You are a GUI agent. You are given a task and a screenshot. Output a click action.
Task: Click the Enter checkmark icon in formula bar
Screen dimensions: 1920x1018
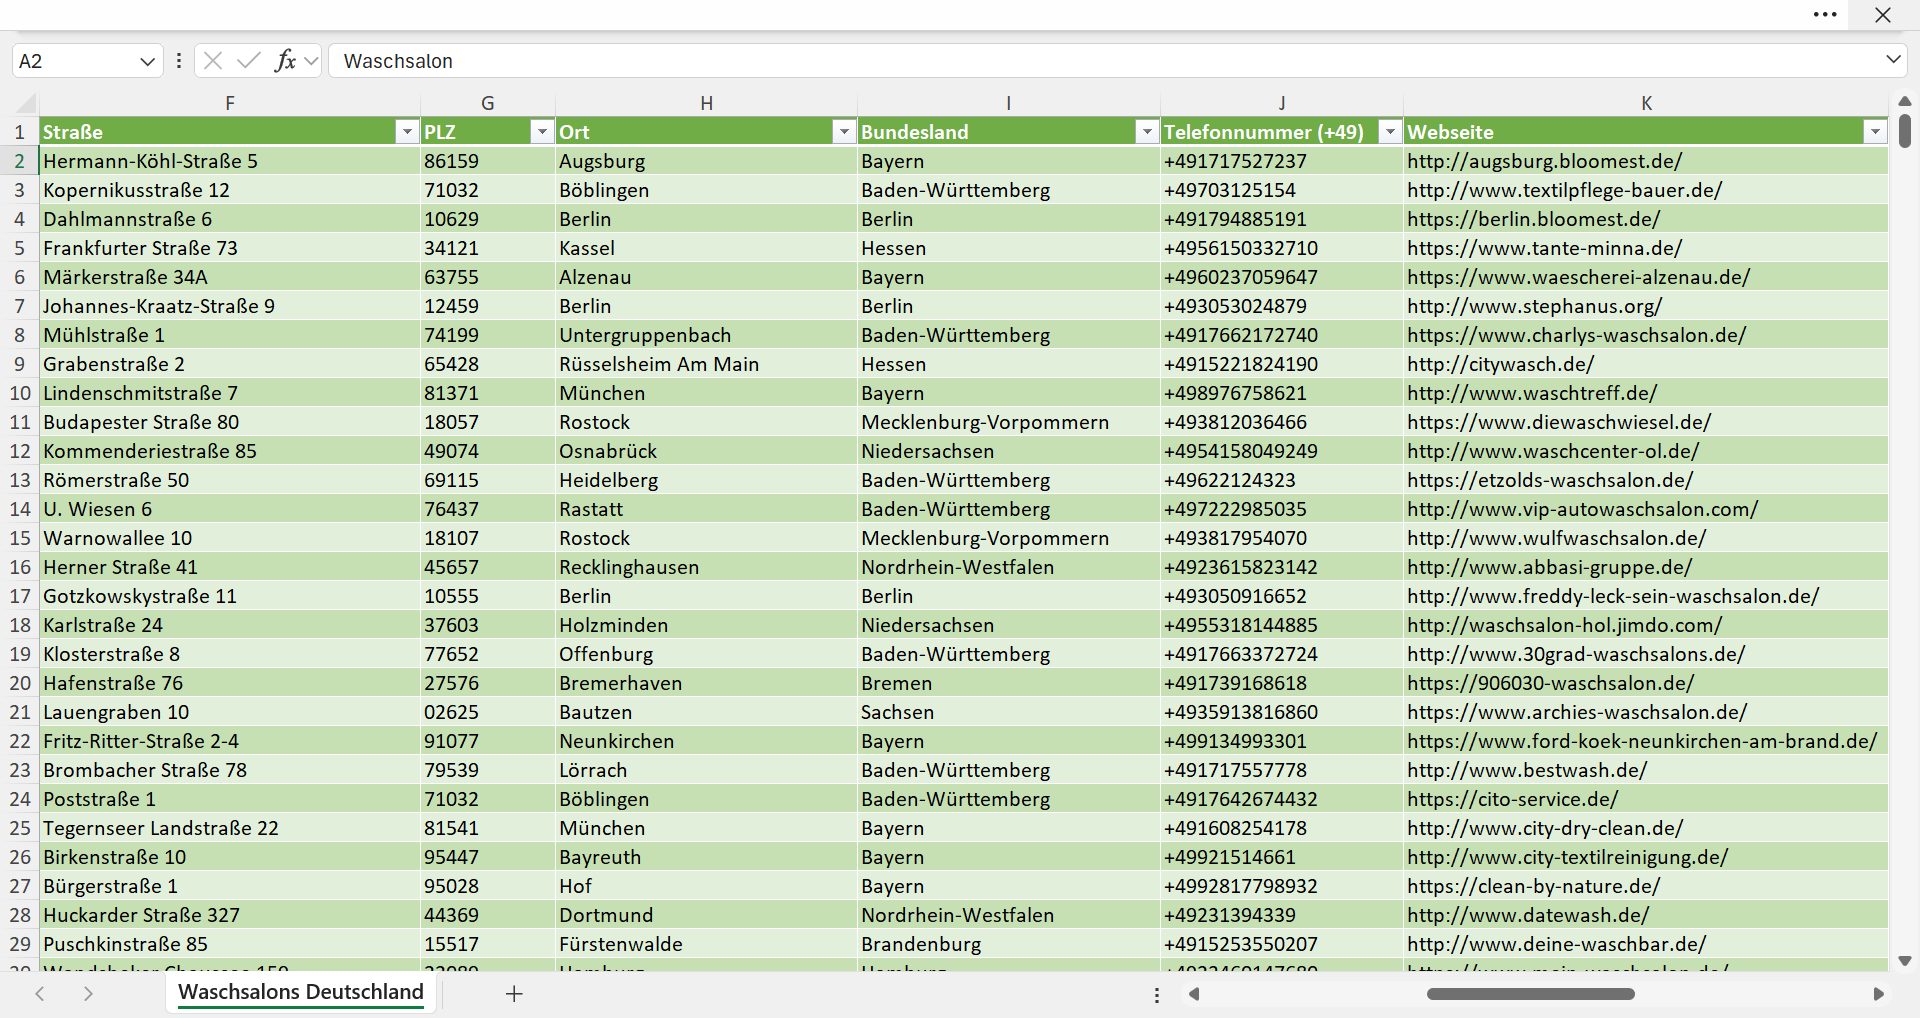click(x=249, y=61)
